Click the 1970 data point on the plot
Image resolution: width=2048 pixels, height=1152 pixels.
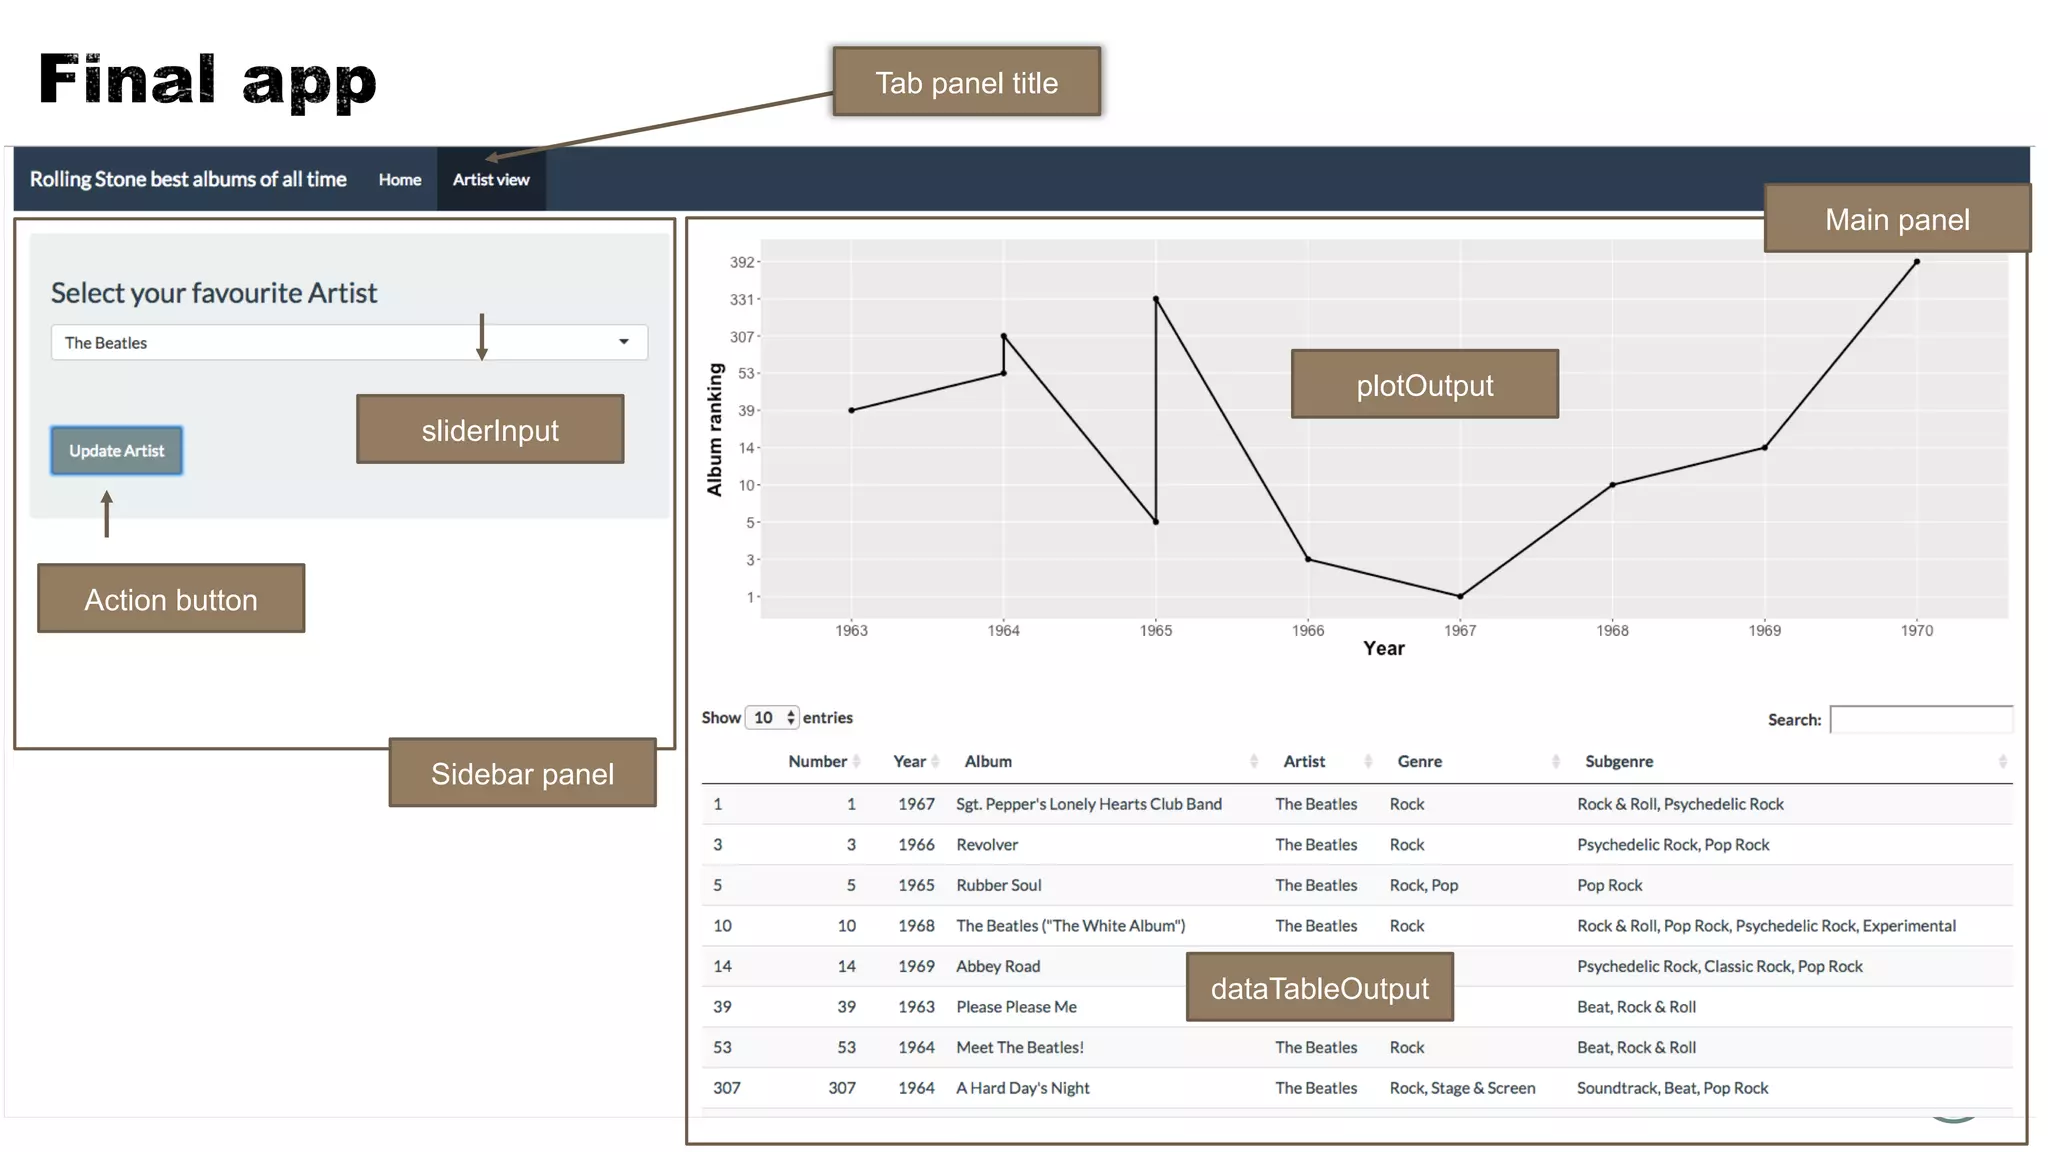[x=1917, y=262]
